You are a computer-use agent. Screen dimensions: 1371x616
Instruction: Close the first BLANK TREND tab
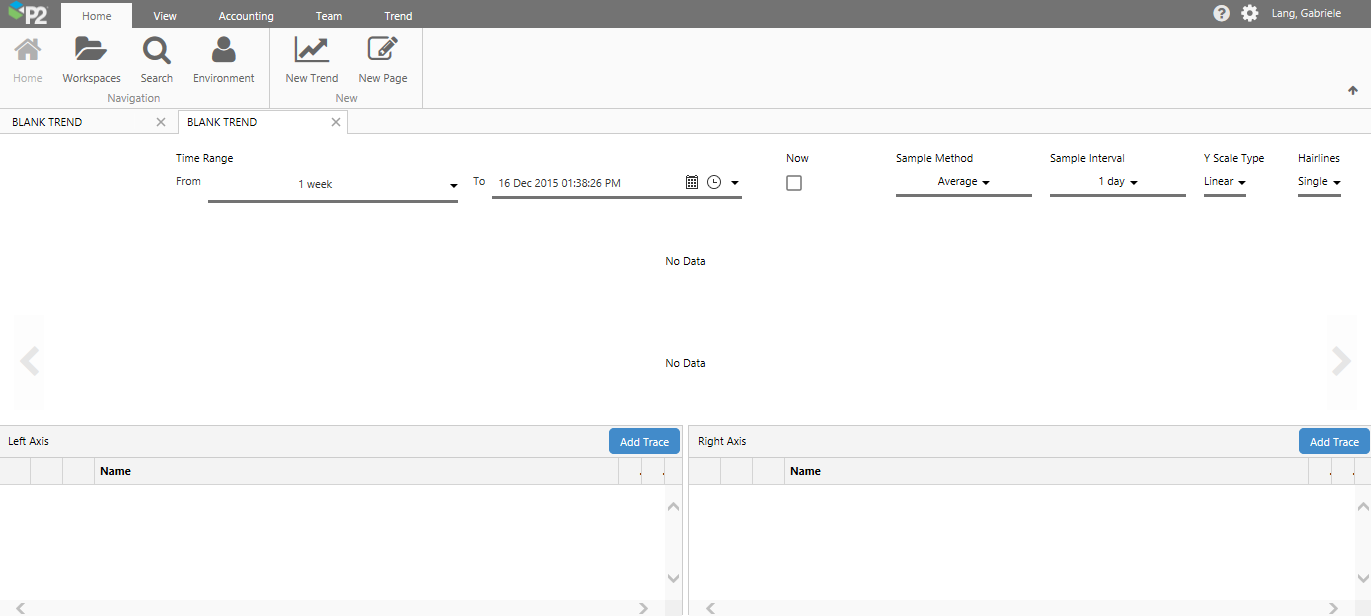pyautogui.click(x=161, y=122)
